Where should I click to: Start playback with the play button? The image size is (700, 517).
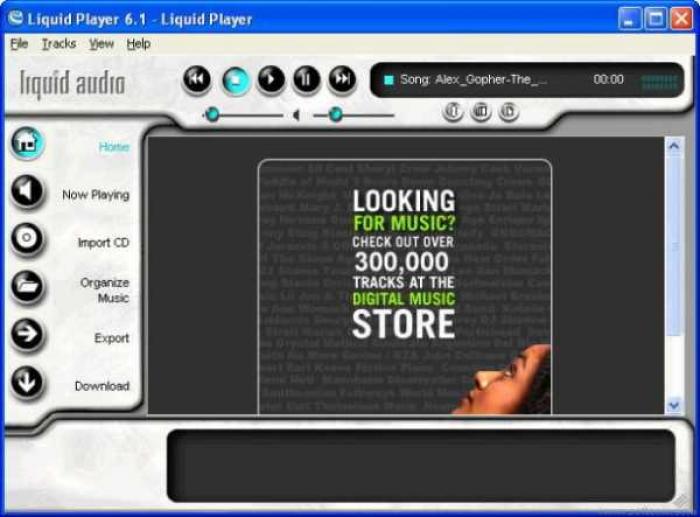pos(271,80)
